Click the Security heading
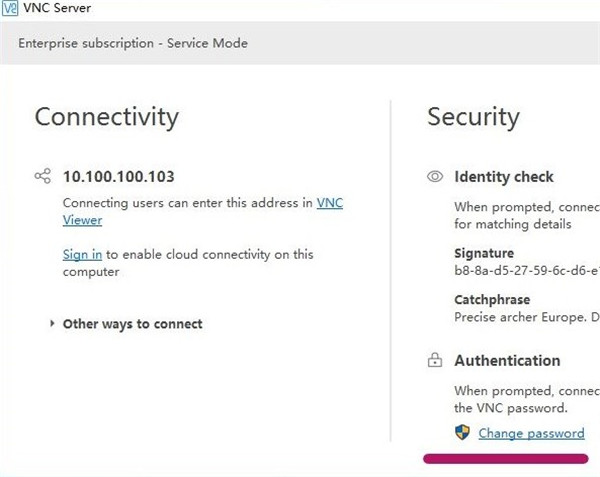This screenshot has width=600, height=477. click(x=473, y=117)
